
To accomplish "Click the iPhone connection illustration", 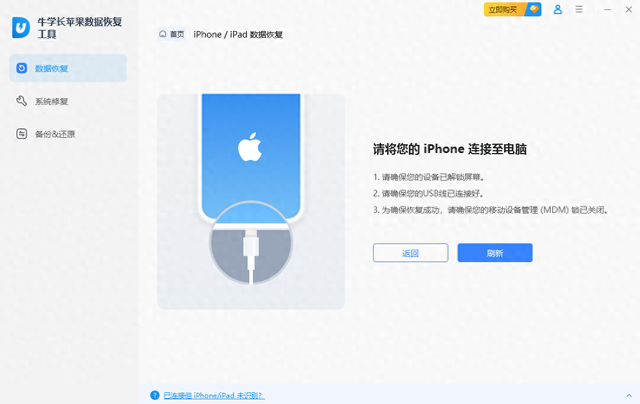I will click(x=251, y=201).
